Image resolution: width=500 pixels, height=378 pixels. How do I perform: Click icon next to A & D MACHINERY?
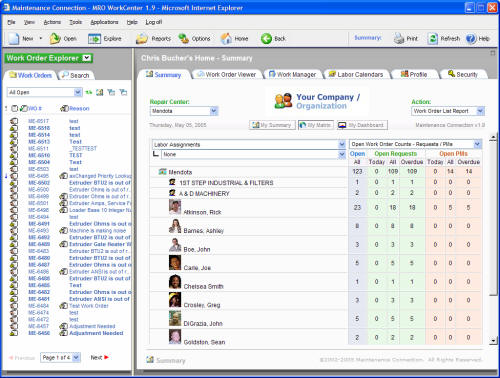click(x=172, y=193)
